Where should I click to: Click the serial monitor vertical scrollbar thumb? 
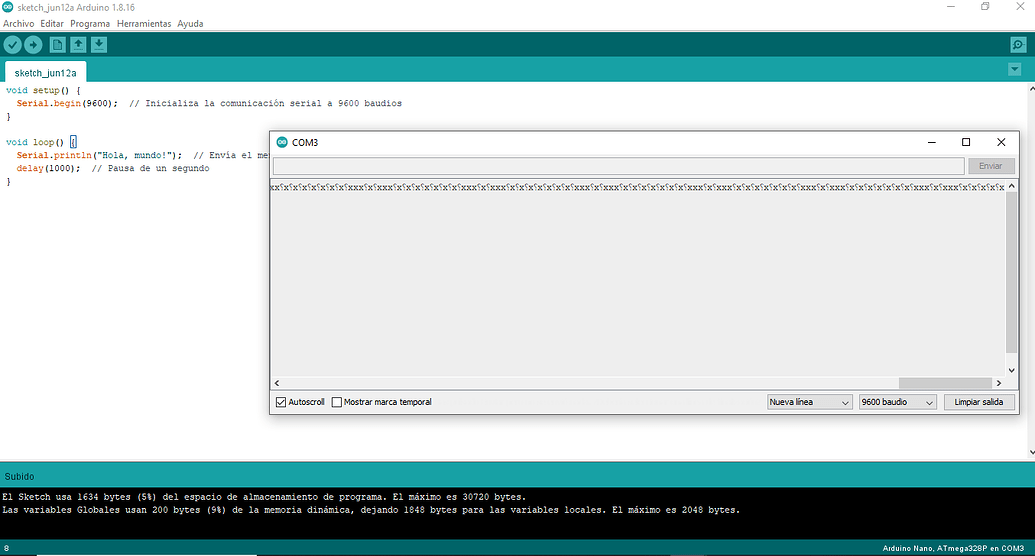[1011, 273]
